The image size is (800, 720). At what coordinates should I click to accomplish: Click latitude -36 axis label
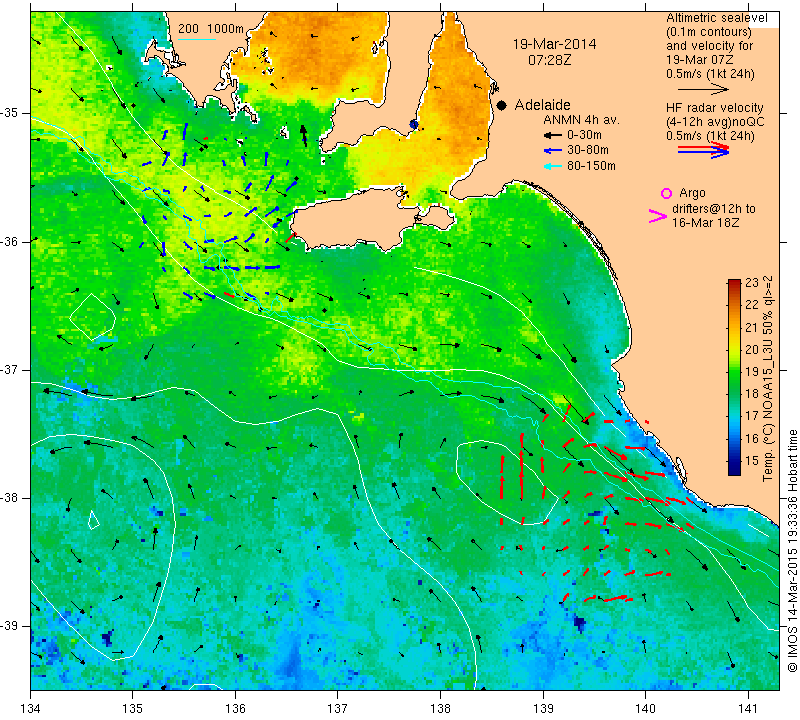pos(11,241)
